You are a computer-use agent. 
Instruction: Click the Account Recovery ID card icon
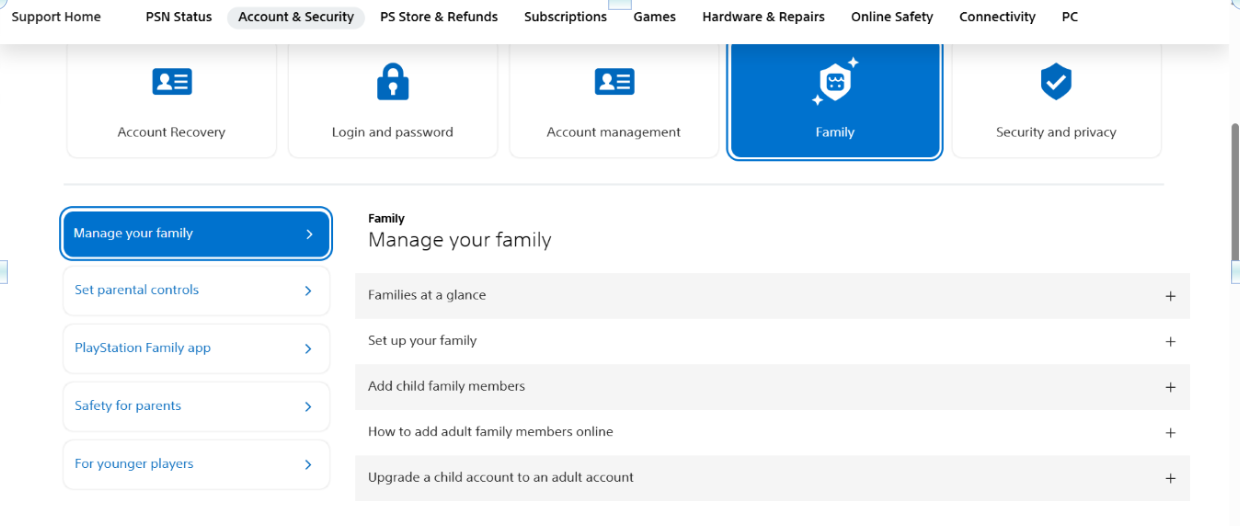171,82
